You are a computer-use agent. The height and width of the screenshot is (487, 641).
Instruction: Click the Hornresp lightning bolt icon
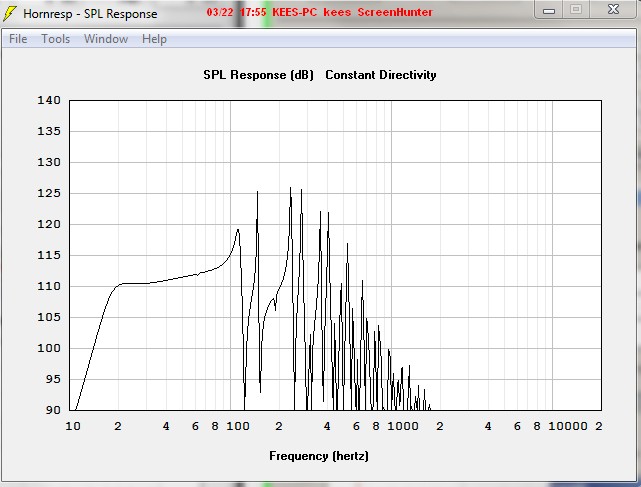[10, 13]
